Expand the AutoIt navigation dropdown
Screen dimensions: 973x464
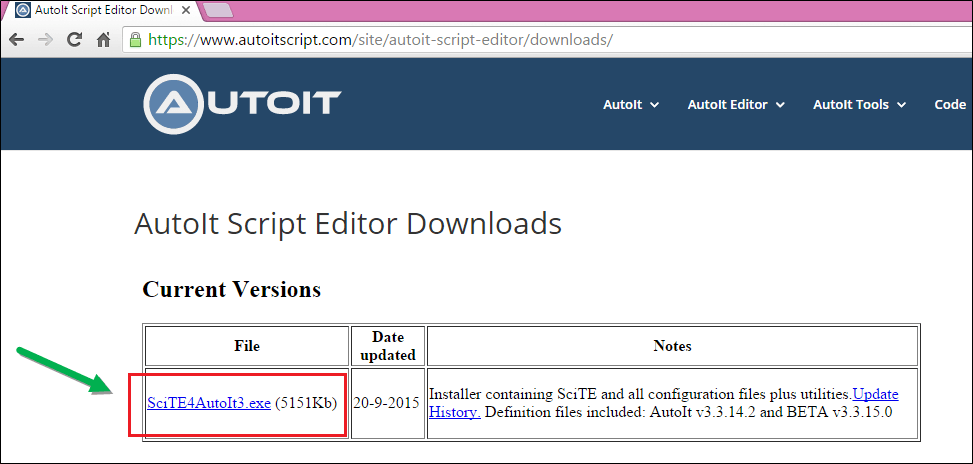[630, 105]
